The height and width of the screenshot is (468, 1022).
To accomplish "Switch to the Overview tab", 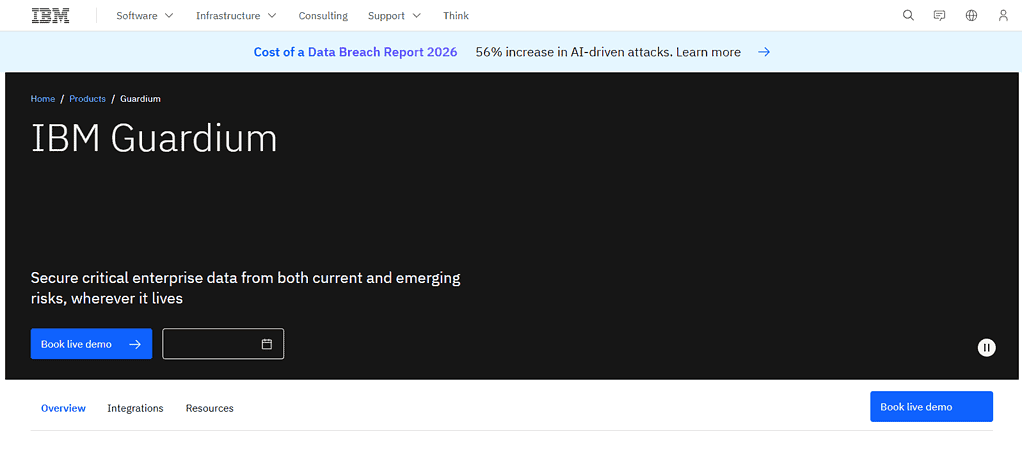I will [x=63, y=408].
